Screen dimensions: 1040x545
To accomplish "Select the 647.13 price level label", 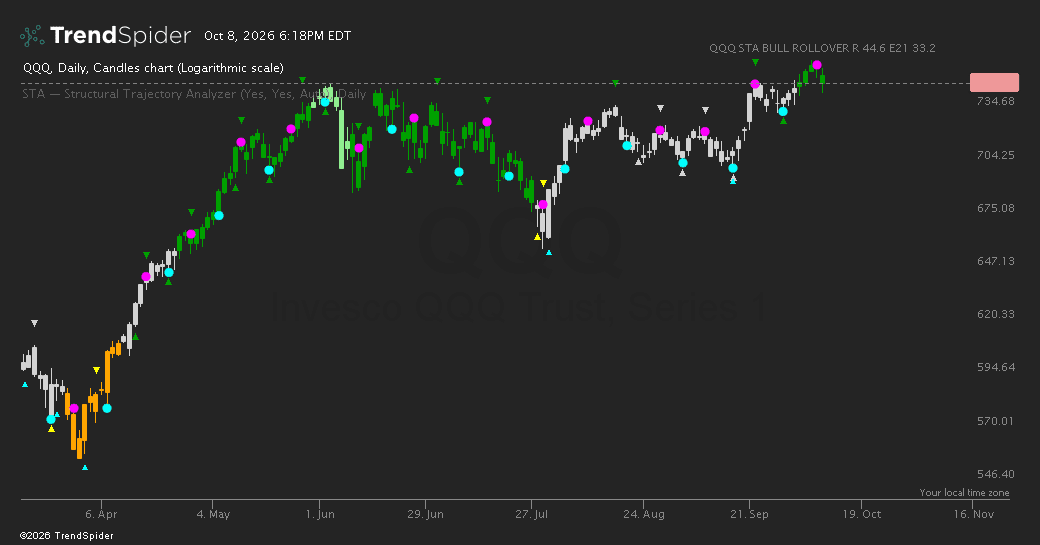I will click(996, 261).
